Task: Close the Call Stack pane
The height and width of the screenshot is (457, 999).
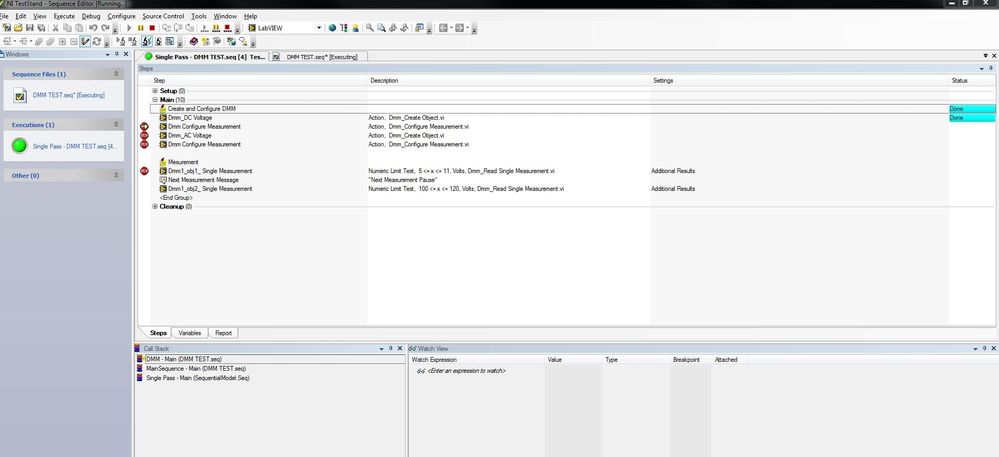Action: click(x=400, y=349)
